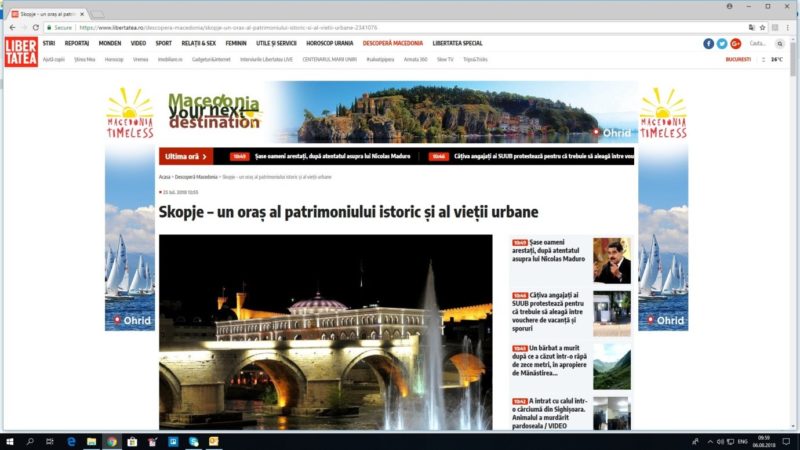Open Armata 360 sub-menu link

415,60
